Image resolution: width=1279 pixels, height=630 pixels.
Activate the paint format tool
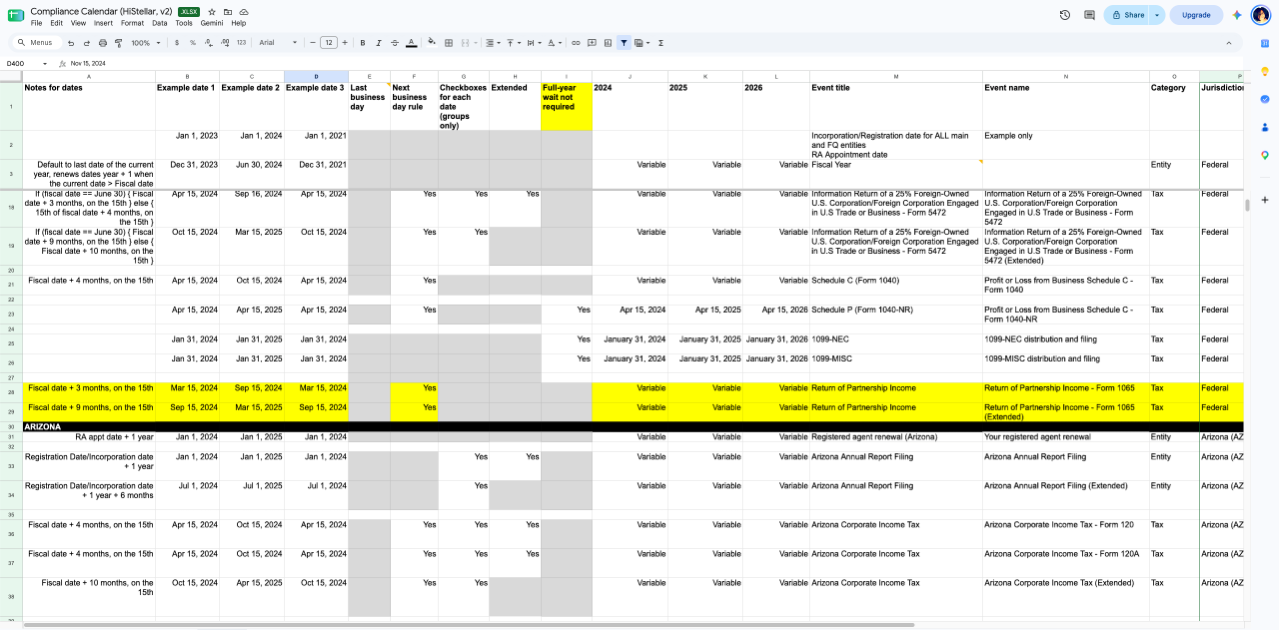pyautogui.click(x=118, y=43)
